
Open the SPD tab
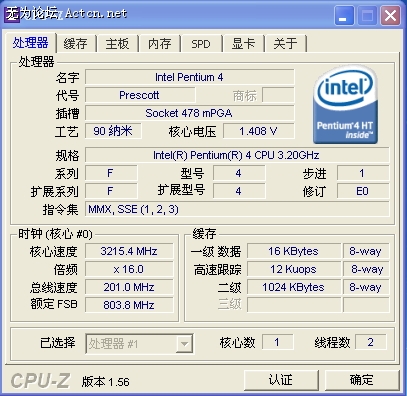coord(201,44)
